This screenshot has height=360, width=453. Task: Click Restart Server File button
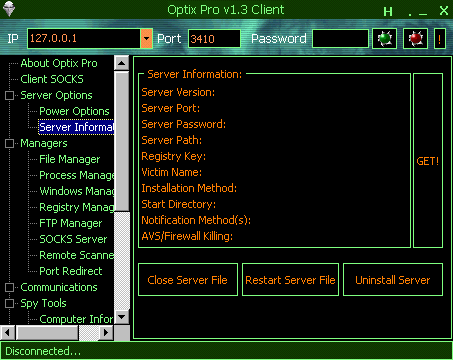(290, 280)
